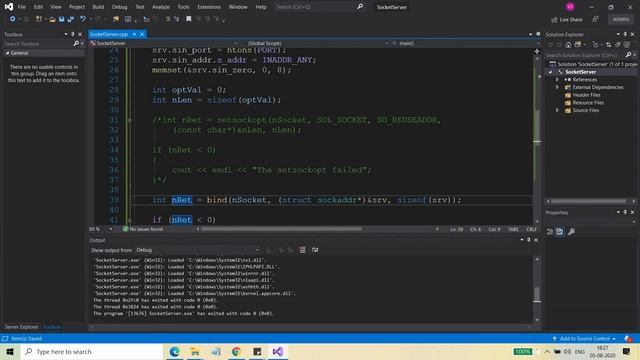Open the Analyze menu
This screenshot has height=360, width=640.
click(161, 7)
